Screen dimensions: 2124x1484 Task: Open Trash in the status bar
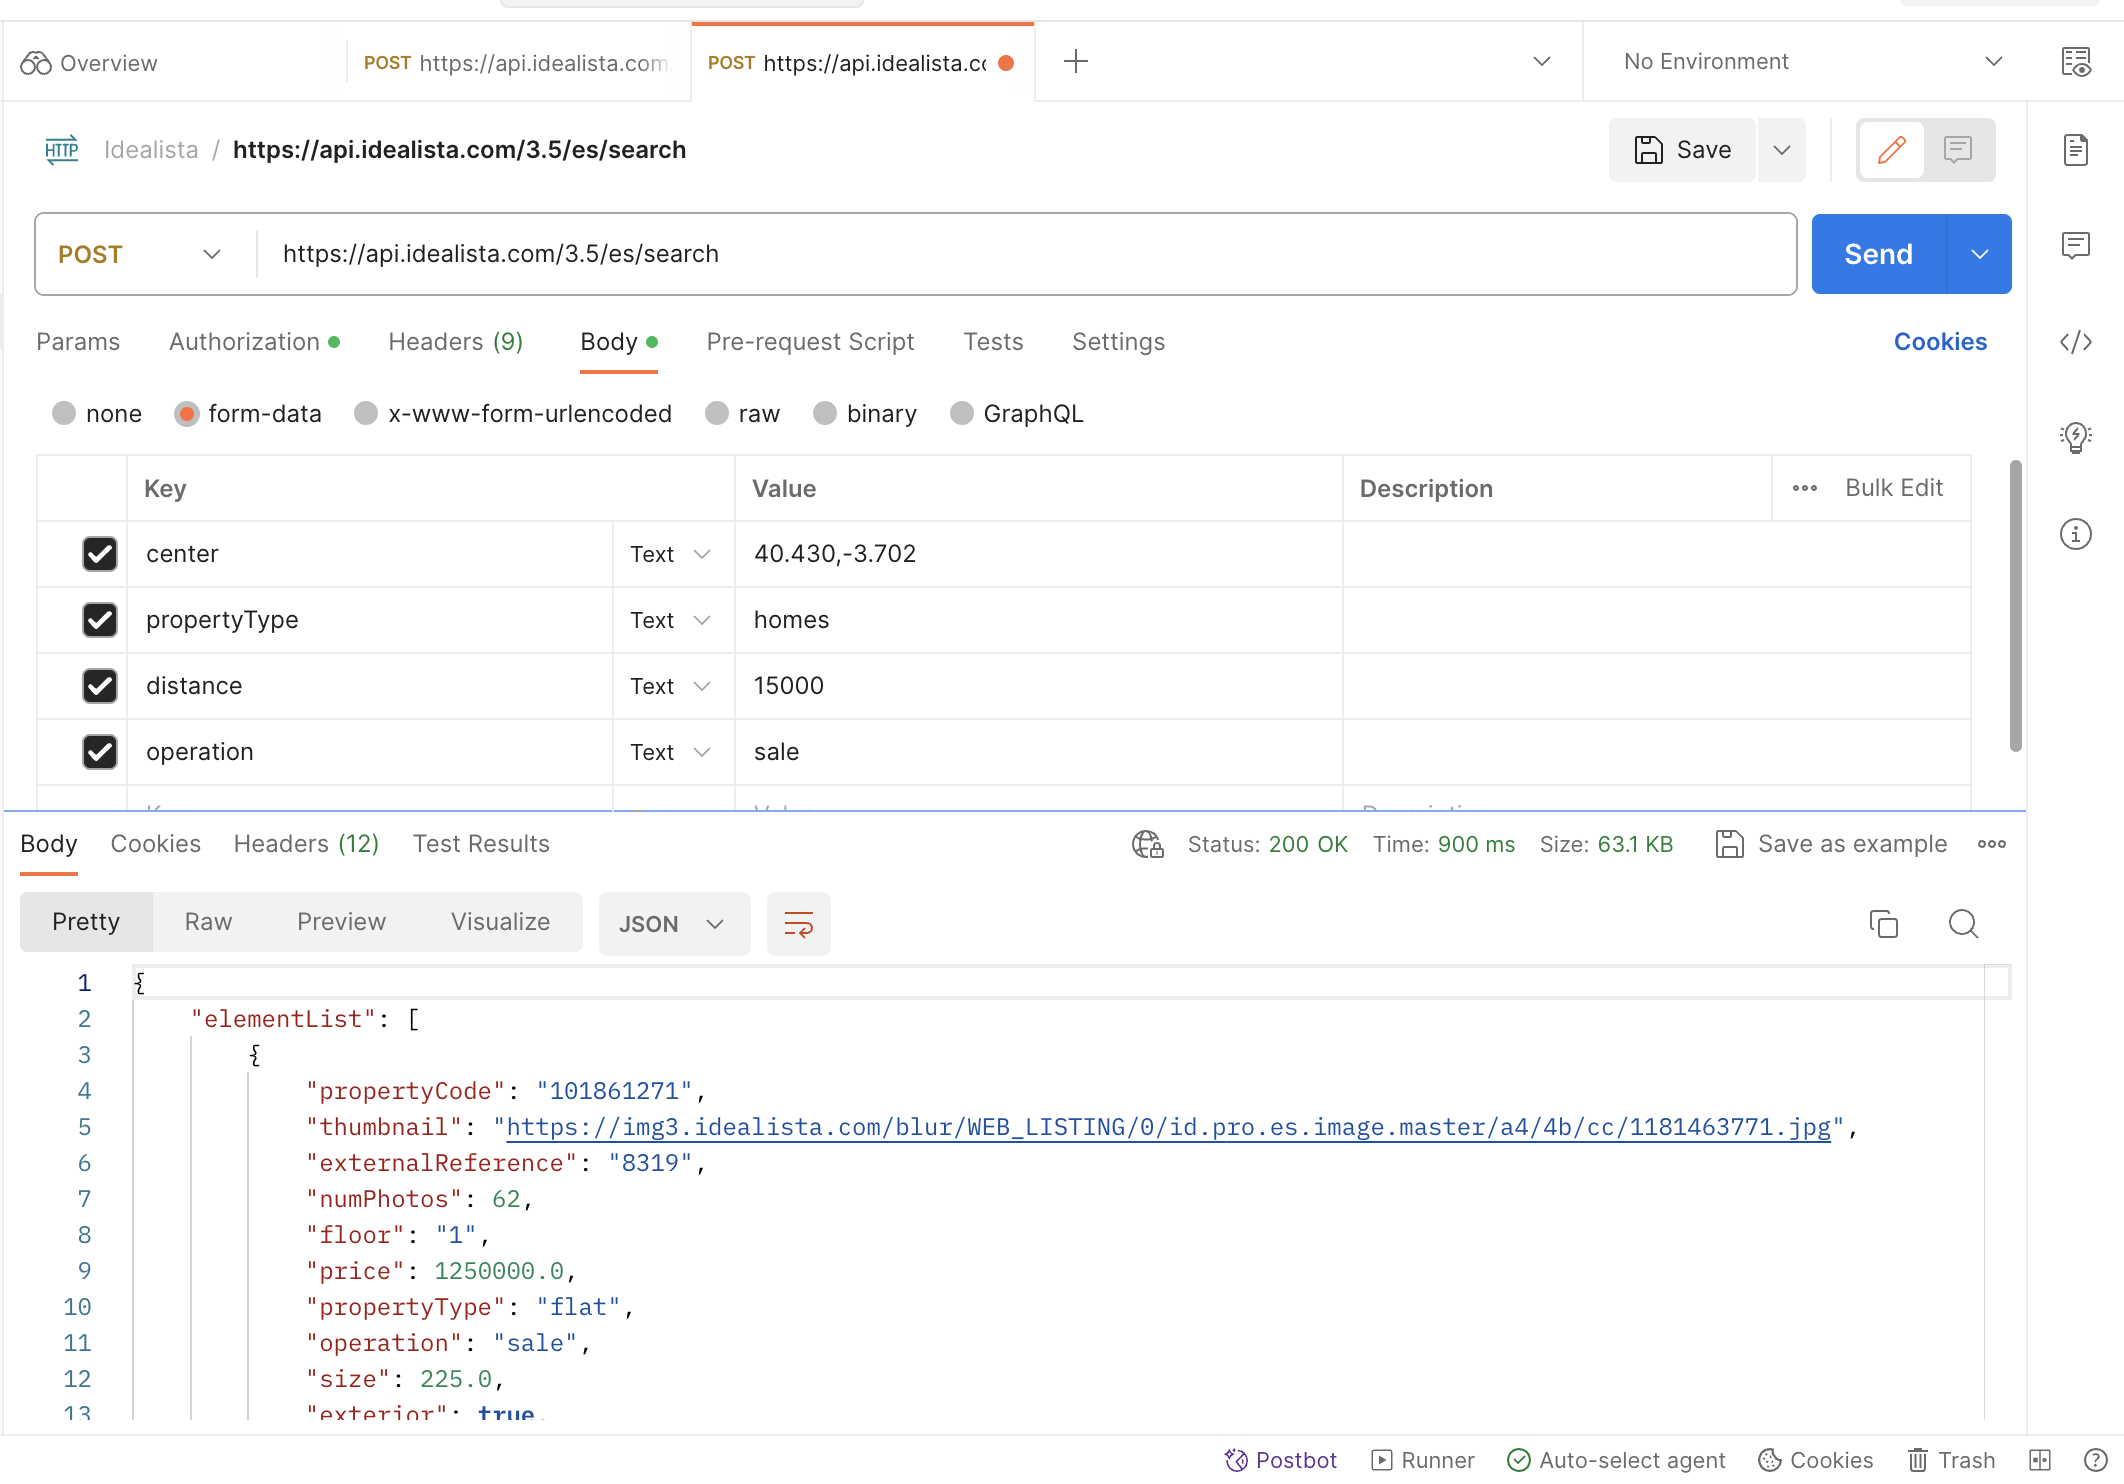tap(1951, 1460)
